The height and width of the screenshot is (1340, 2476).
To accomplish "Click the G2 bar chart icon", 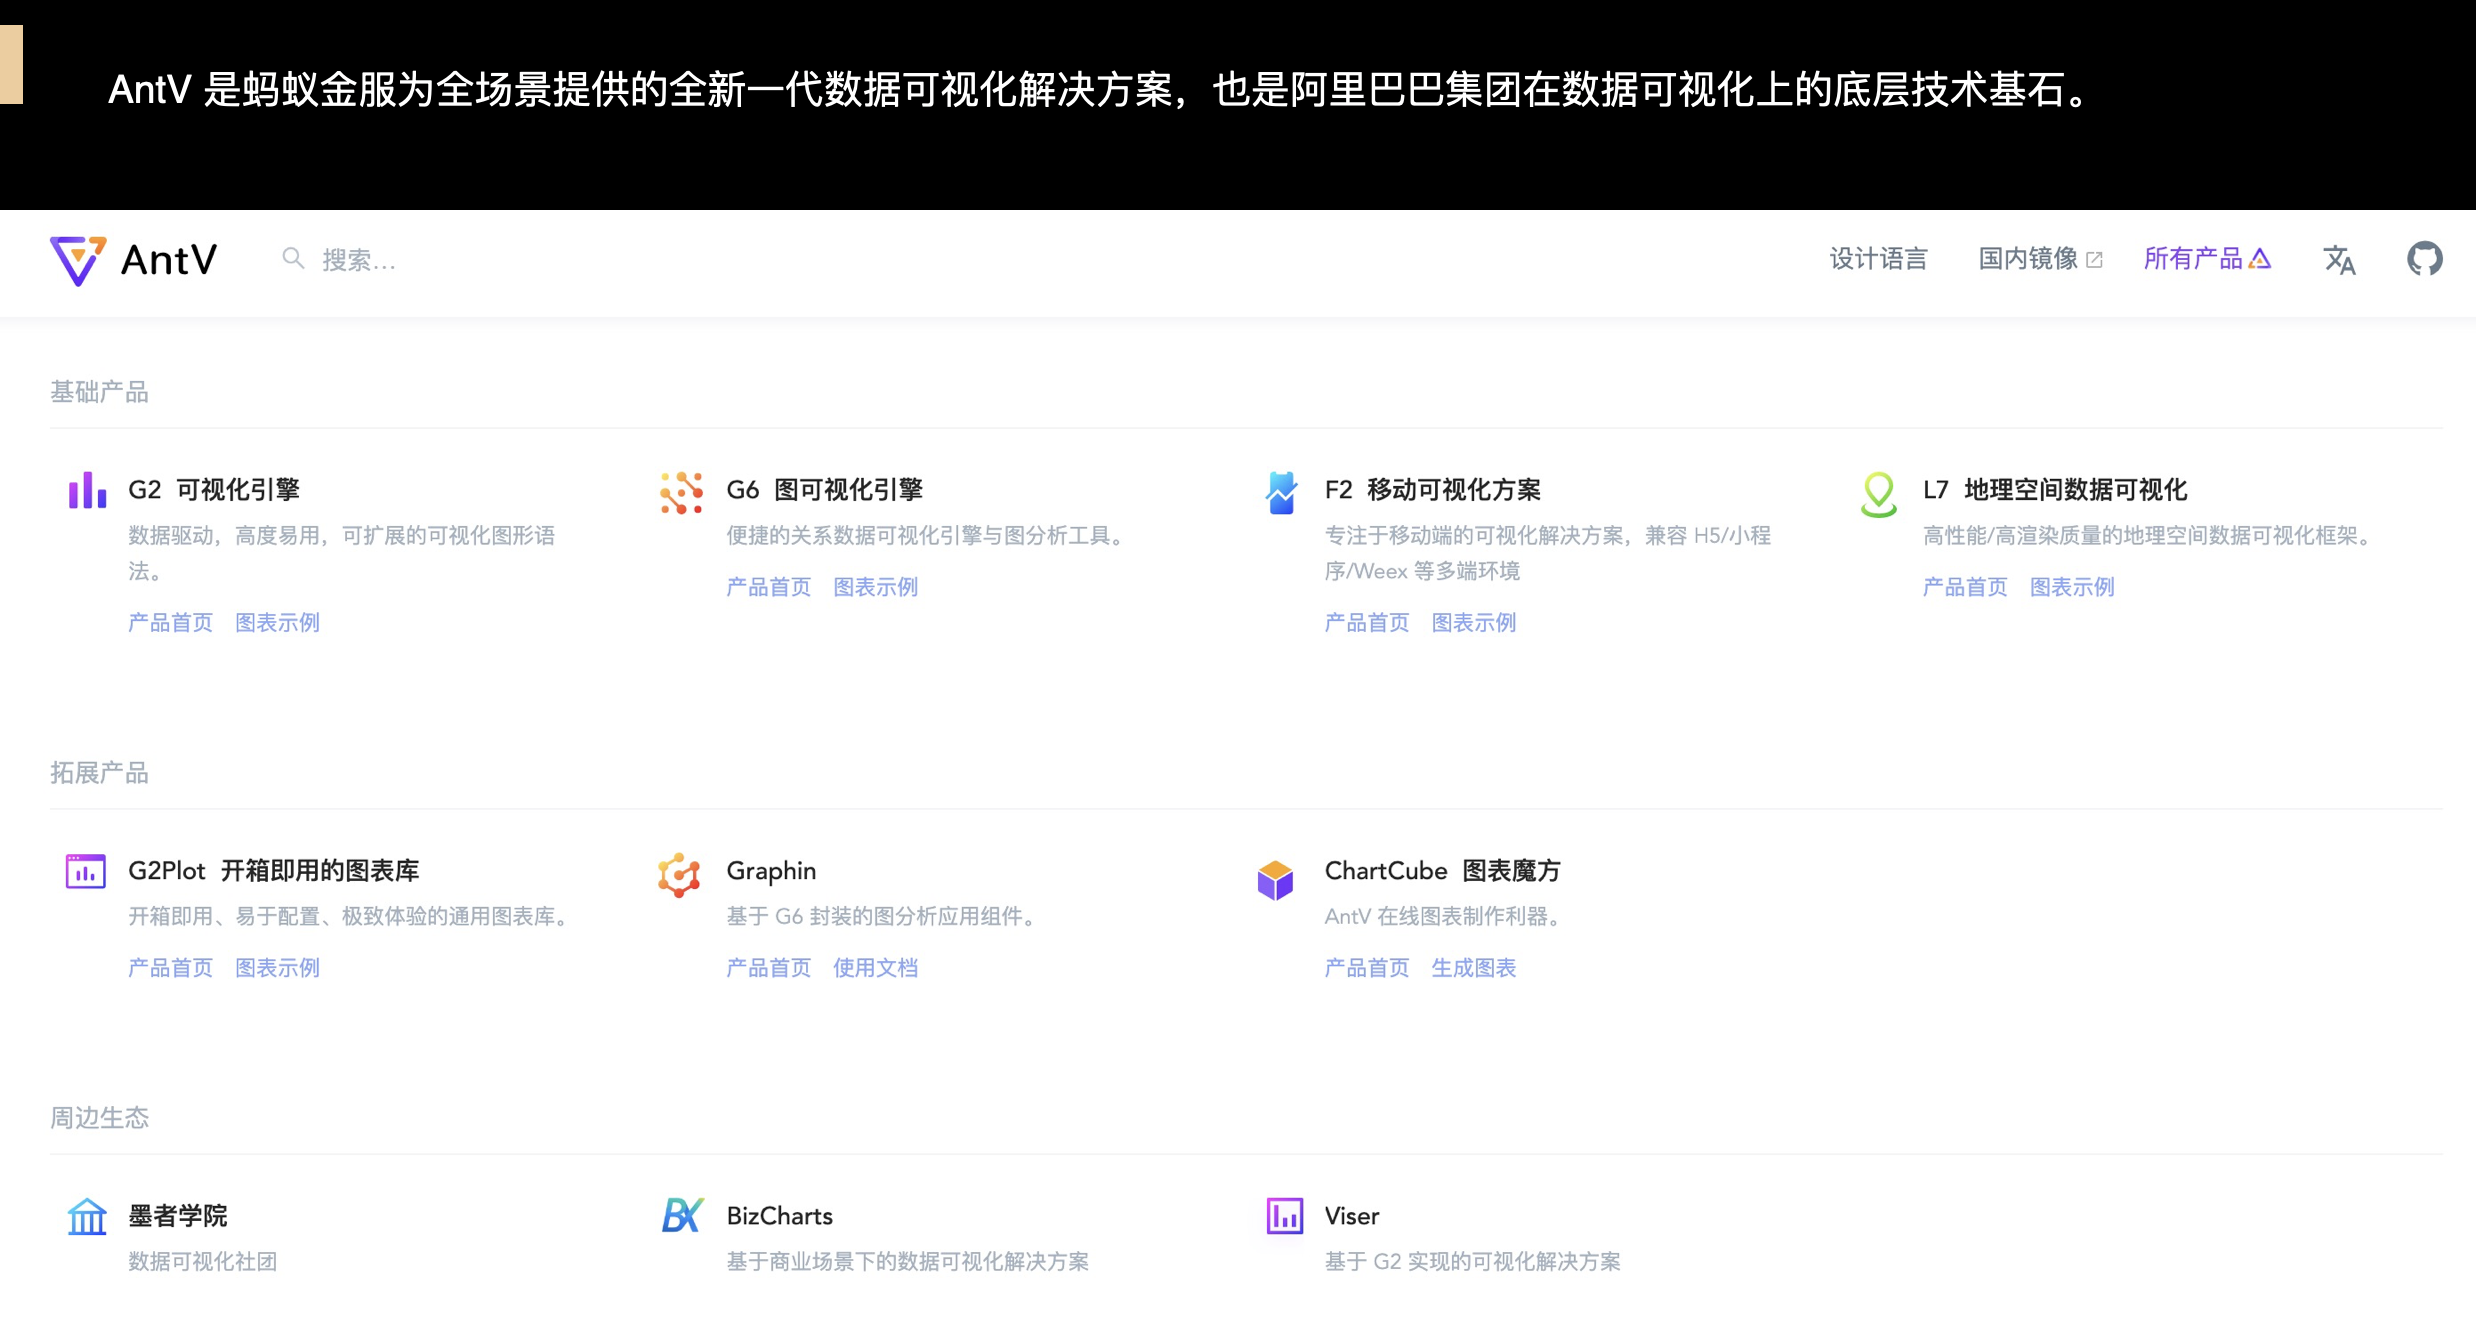I will pyautogui.click(x=87, y=491).
